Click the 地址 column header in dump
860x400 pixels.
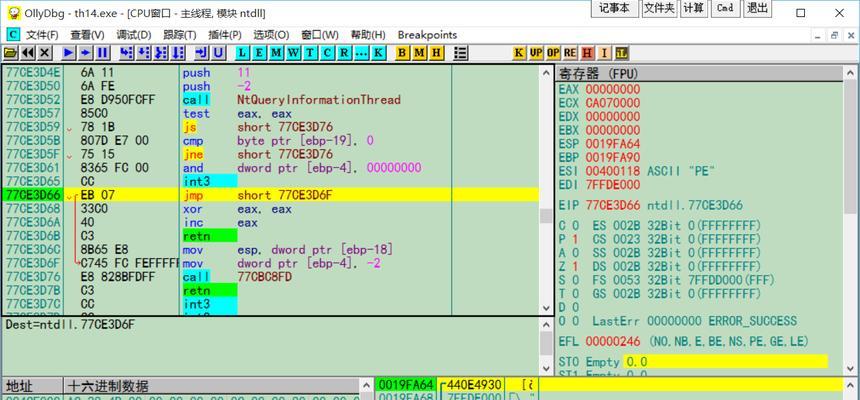coord(32,386)
